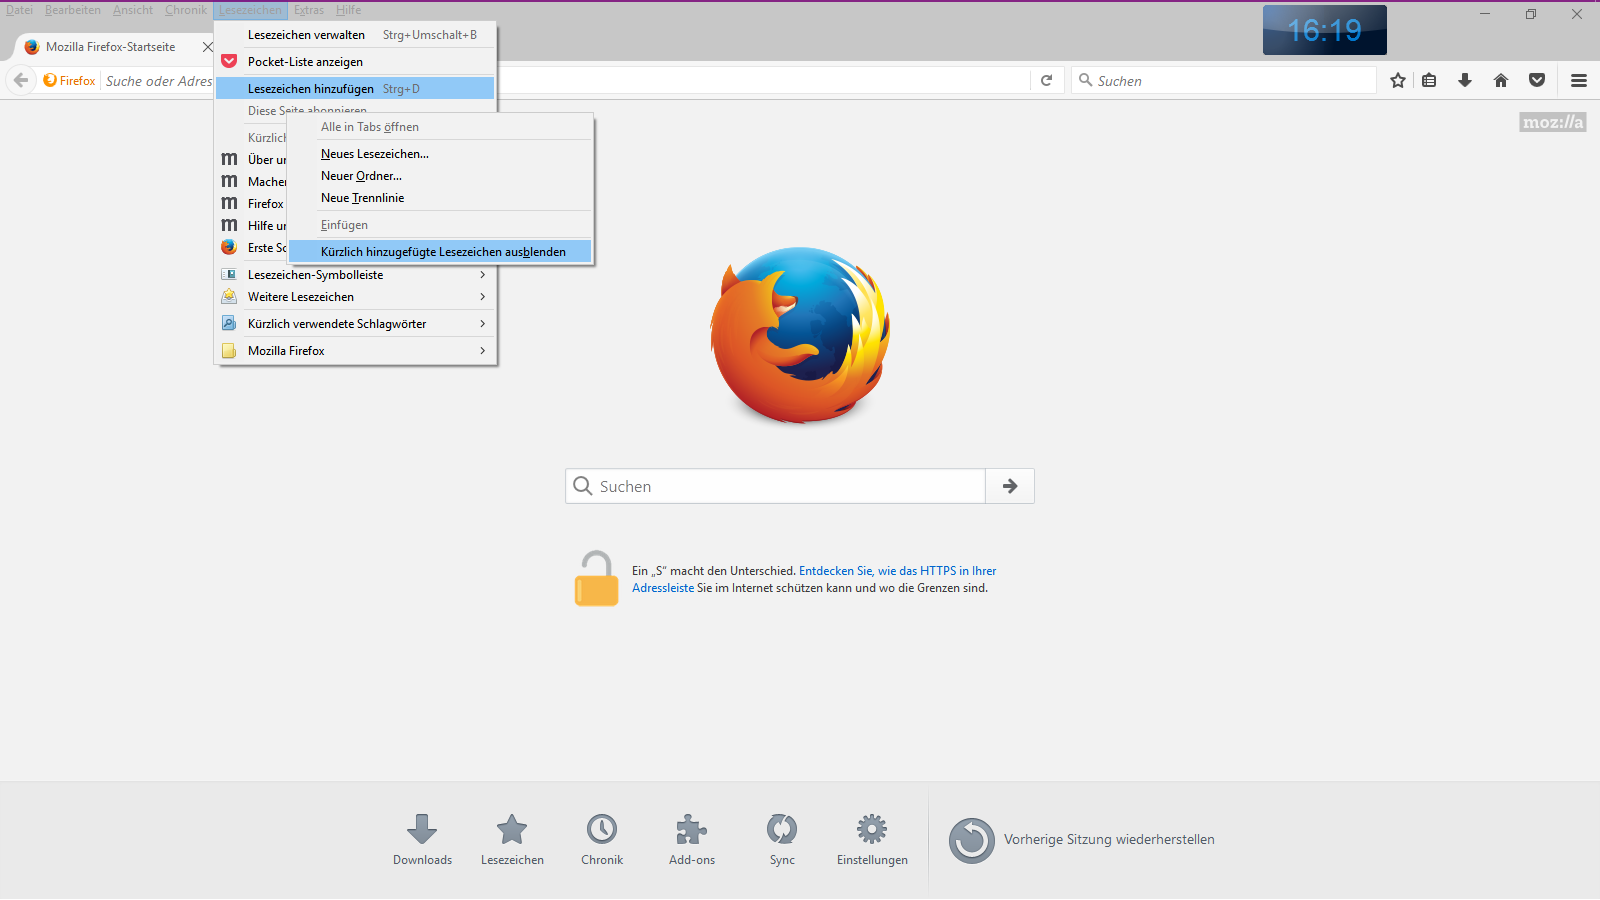Click the search submit arrow button
This screenshot has height=900, width=1600.
click(1010, 486)
